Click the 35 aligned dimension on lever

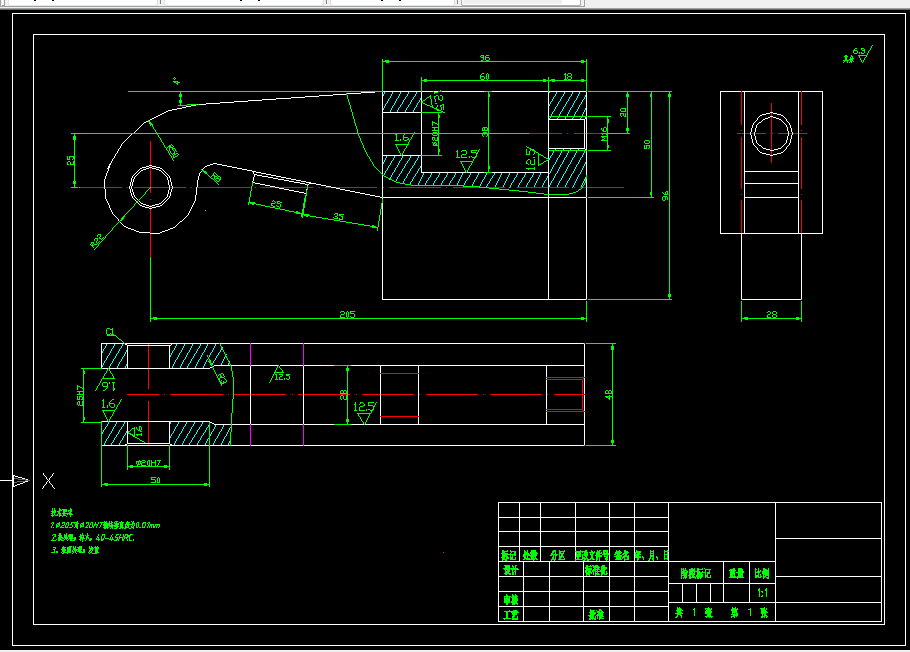[338, 217]
